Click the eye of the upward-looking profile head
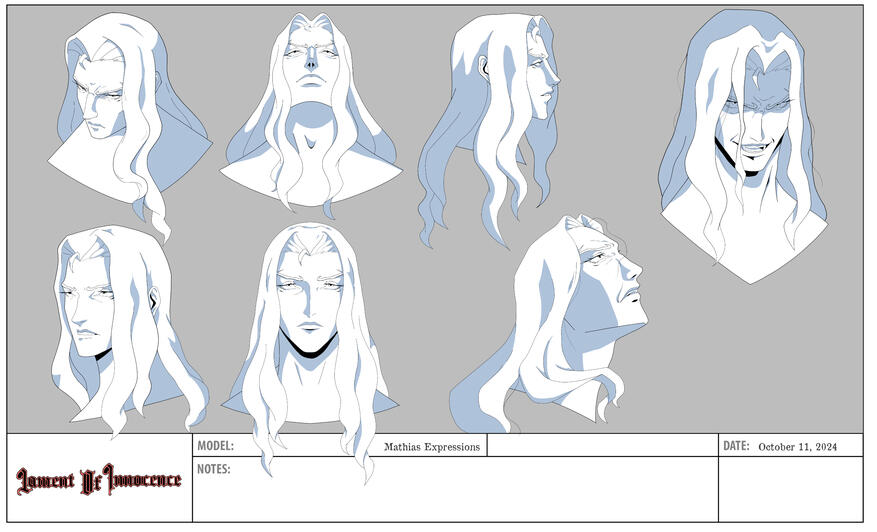This screenshot has width=877, height=532. tap(596, 259)
